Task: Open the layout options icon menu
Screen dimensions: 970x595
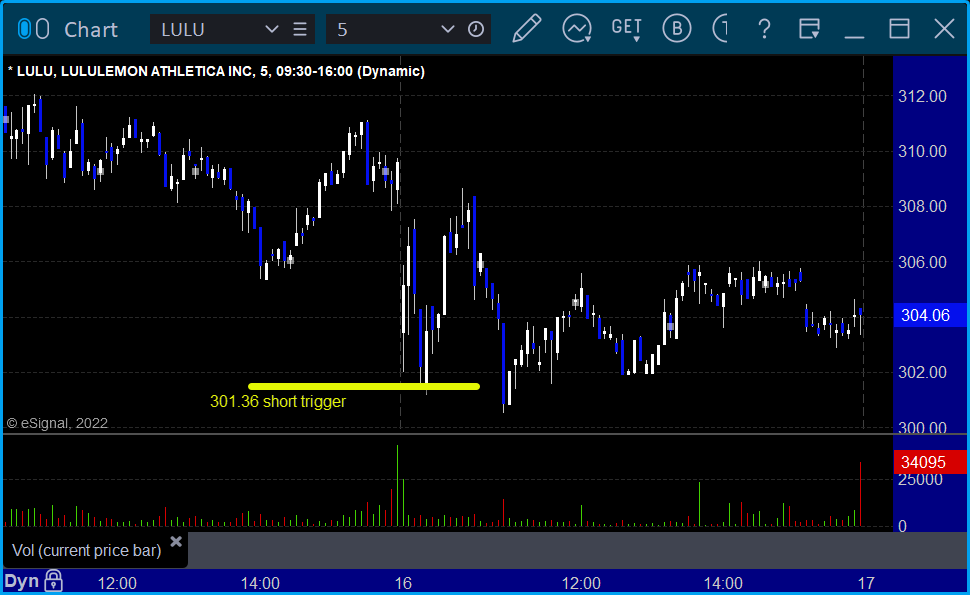Action: click(809, 28)
